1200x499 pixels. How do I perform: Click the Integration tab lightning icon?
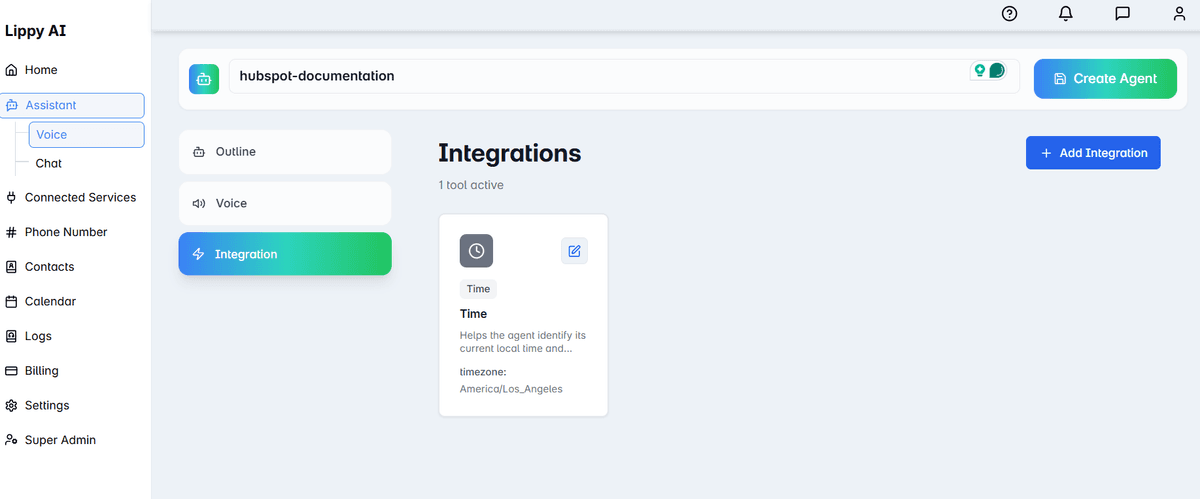[x=198, y=254]
